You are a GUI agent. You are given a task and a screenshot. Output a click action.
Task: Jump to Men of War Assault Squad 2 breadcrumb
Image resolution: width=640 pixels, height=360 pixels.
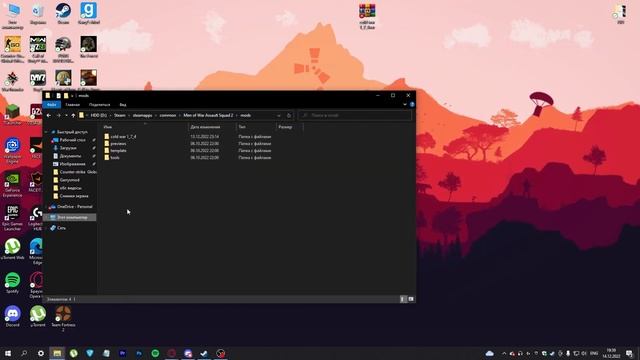(x=208, y=116)
